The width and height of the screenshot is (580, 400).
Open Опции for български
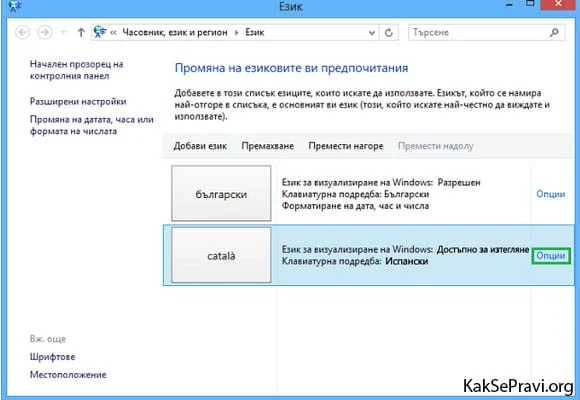click(x=550, y=194)
